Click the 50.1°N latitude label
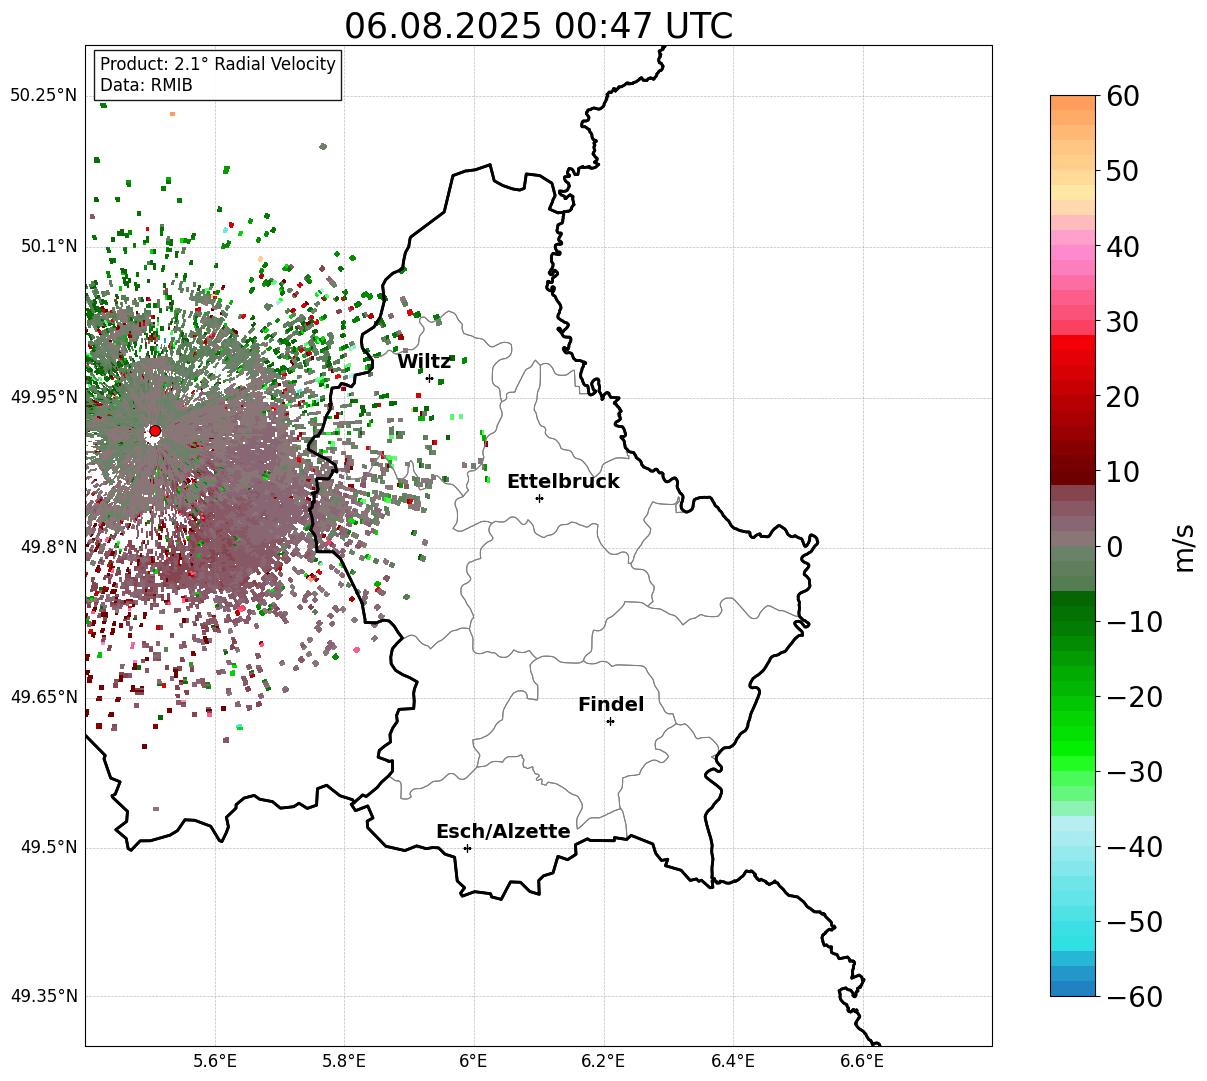Image resolution: width=1207 pixels, height=1081 pixels. [48, 246]
